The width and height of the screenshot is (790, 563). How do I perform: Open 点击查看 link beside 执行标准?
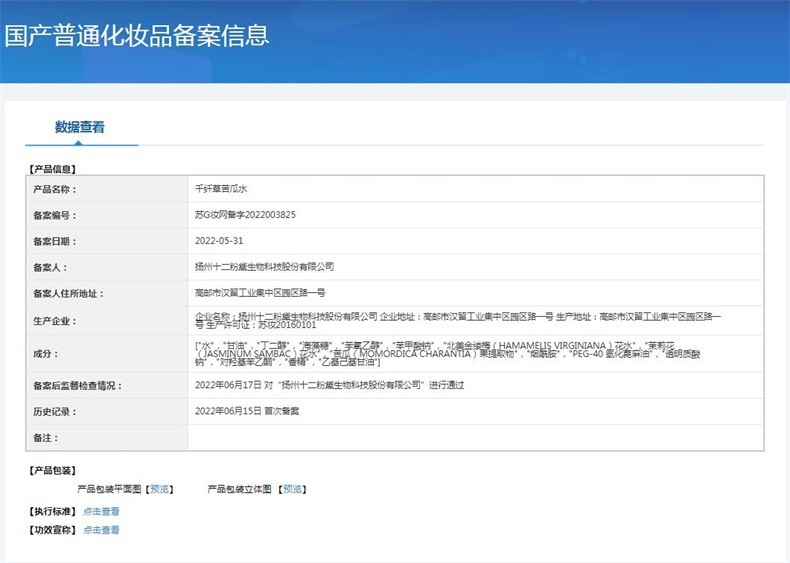pyautogui.click(x=101, y=512)
